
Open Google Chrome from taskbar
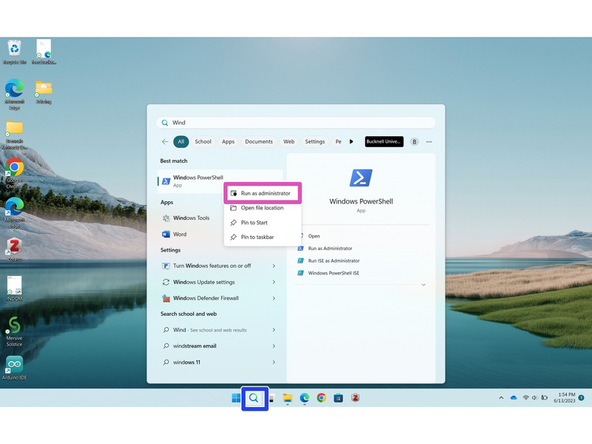(321, 398)
